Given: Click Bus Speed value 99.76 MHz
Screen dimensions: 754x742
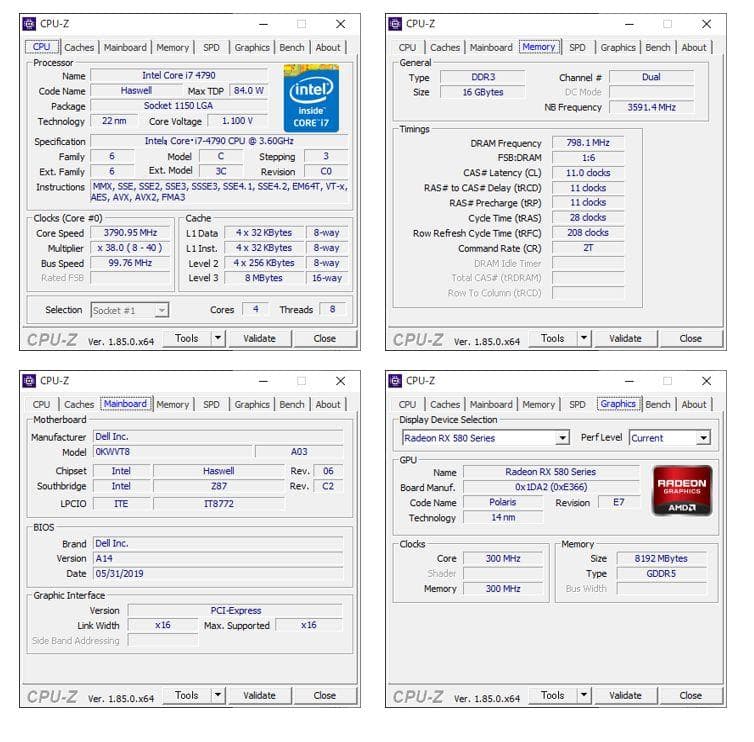Looking at the screenshot, I should (x=130, y=263).
